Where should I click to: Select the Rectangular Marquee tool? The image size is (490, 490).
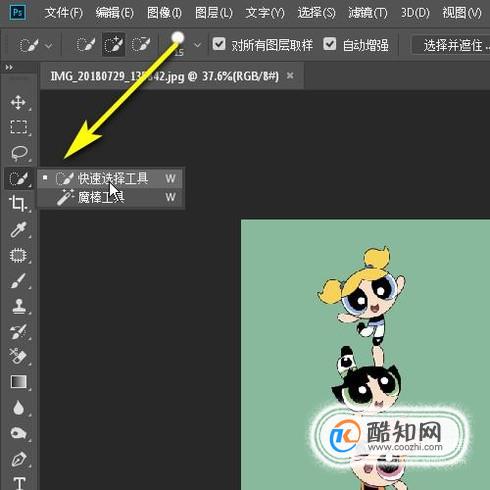[18, 127]
